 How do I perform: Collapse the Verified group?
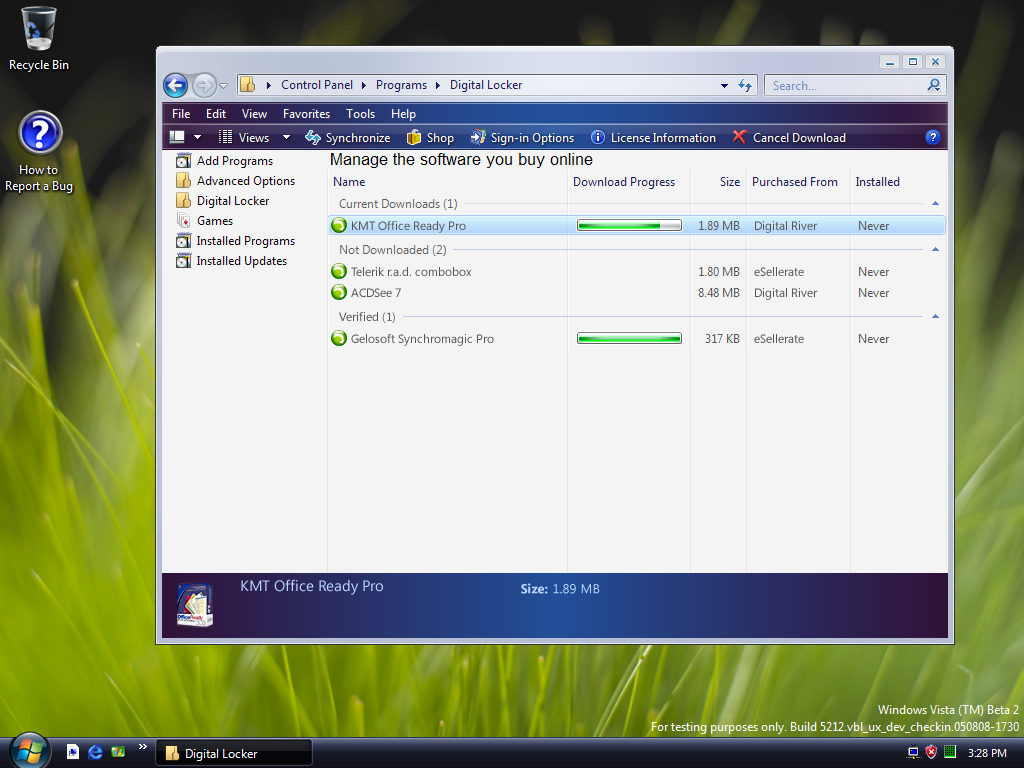click(935, 317)
